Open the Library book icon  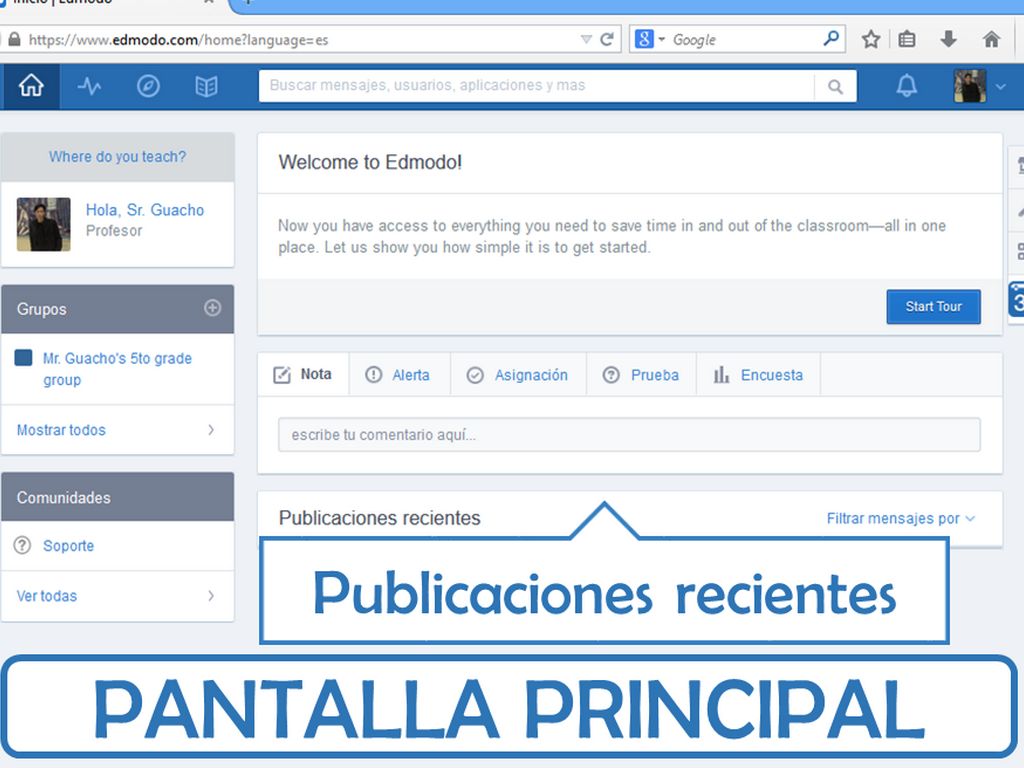206,87
